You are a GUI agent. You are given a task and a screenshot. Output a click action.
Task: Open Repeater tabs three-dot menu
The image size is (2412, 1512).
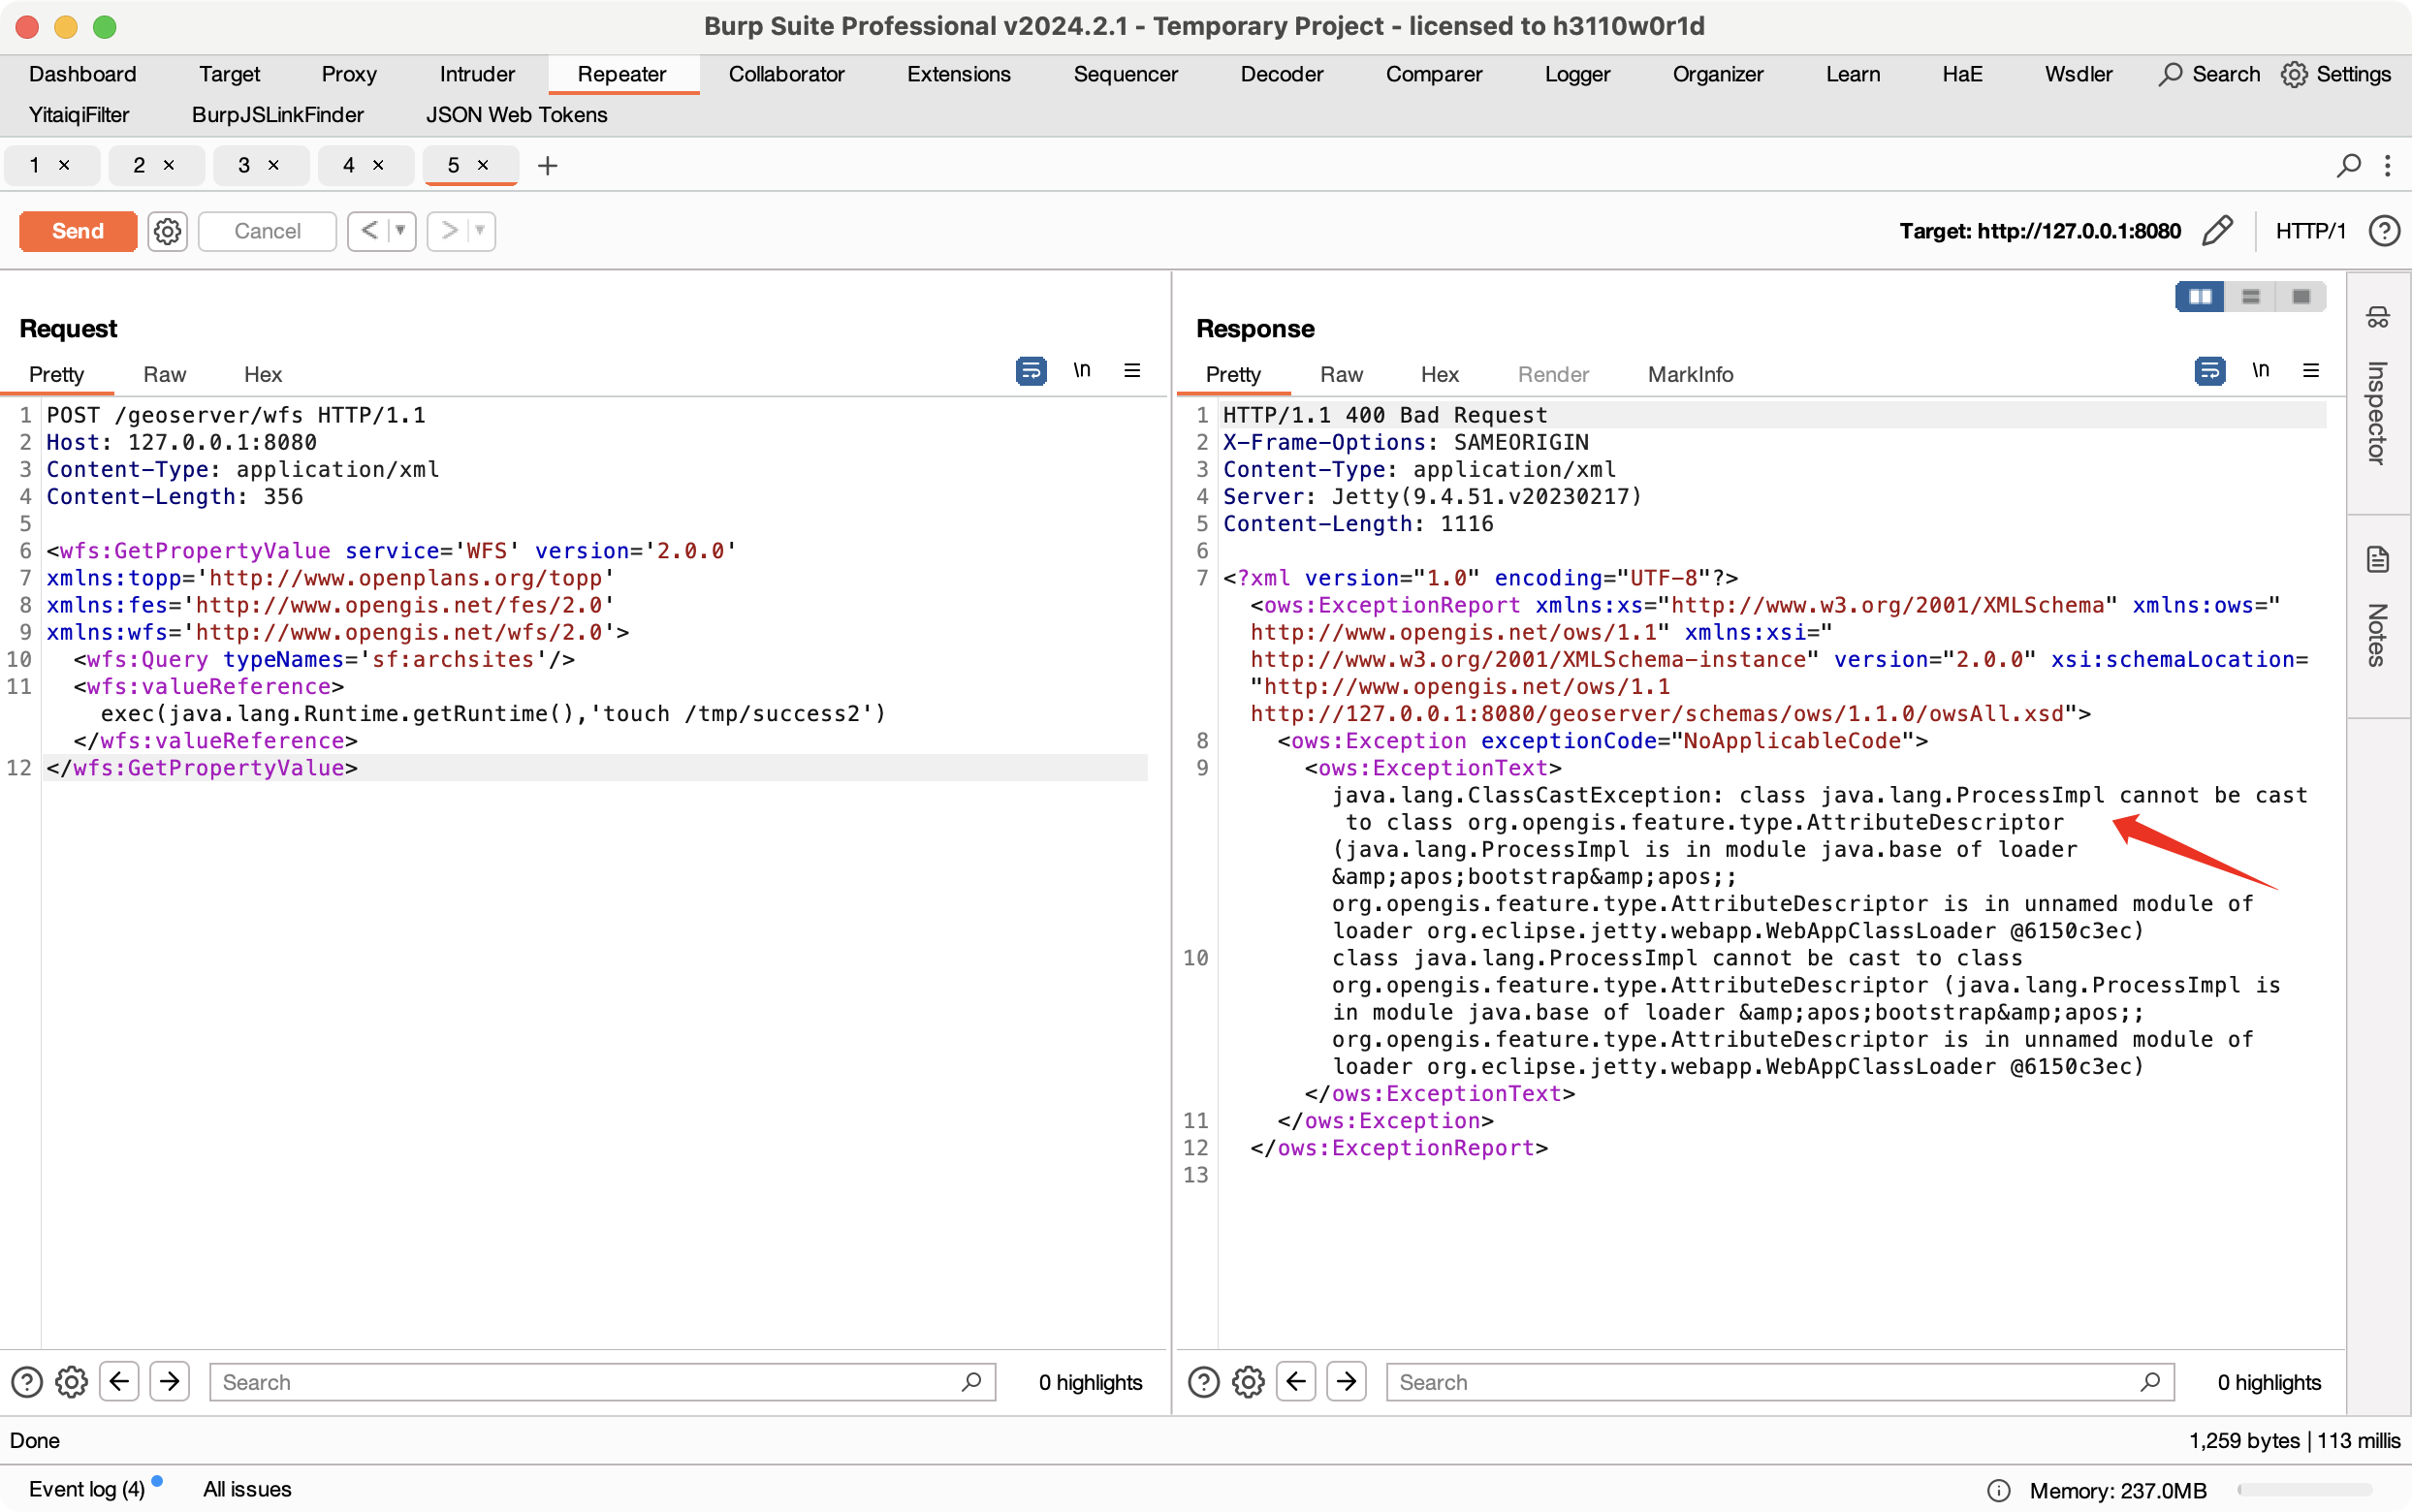click(x=2388, y=165)
